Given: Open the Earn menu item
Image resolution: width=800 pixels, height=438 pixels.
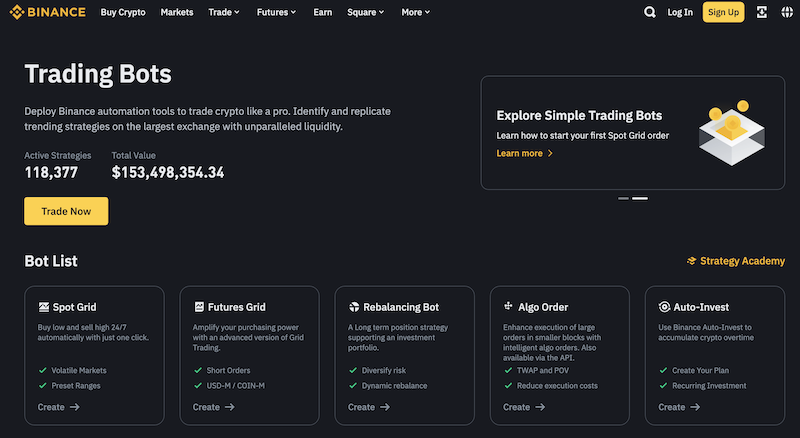Looking at the screenshot, I should point(322,12).
